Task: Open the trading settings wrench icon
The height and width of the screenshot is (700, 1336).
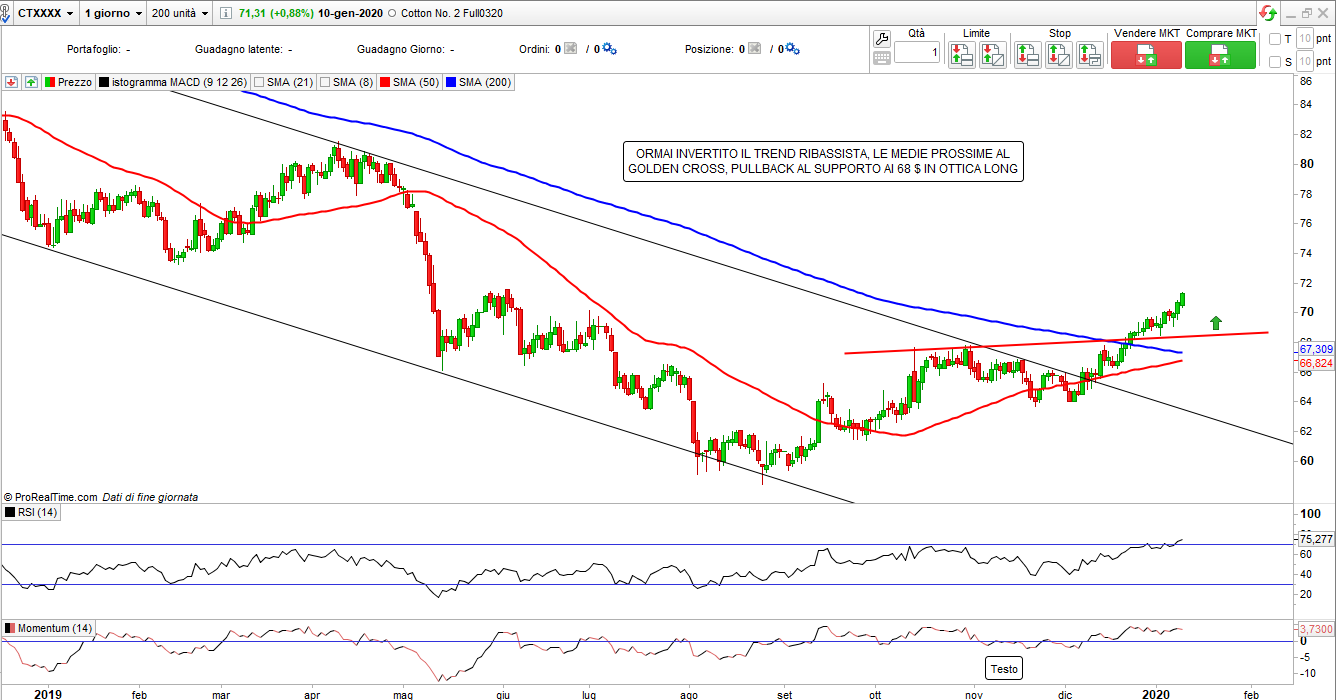Action: coord(881,39)
